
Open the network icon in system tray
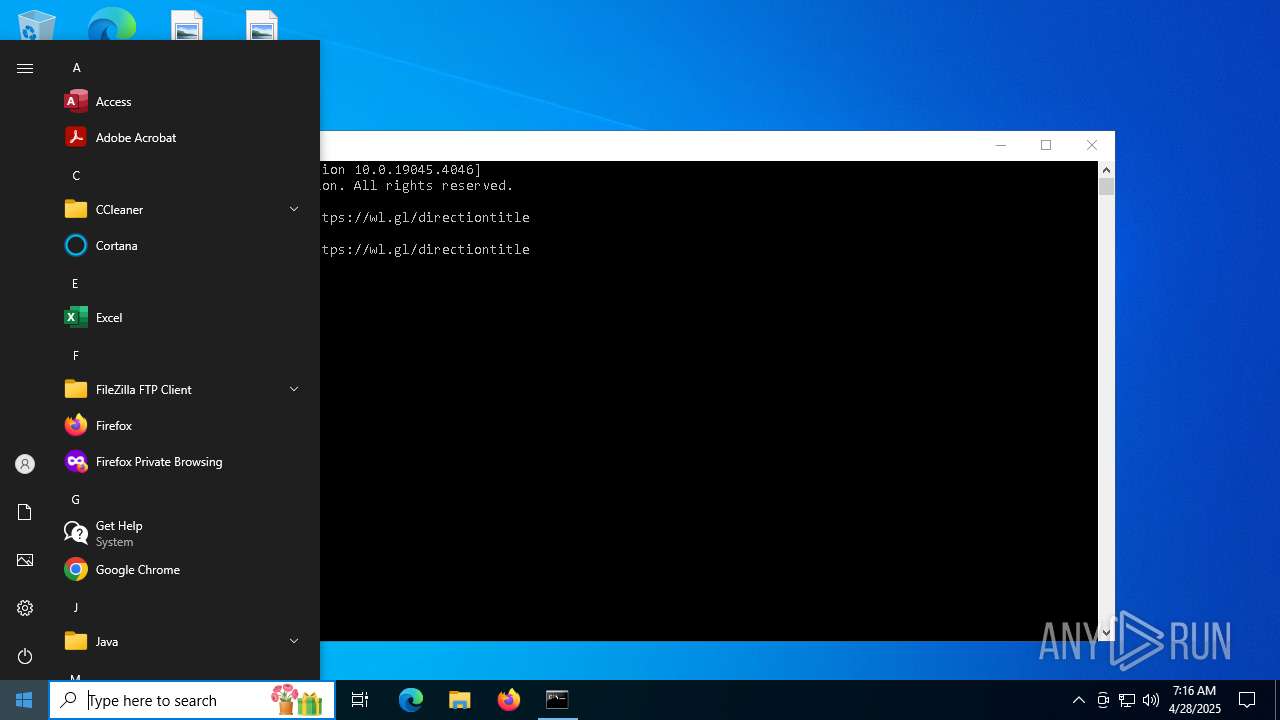(1127, 700)
